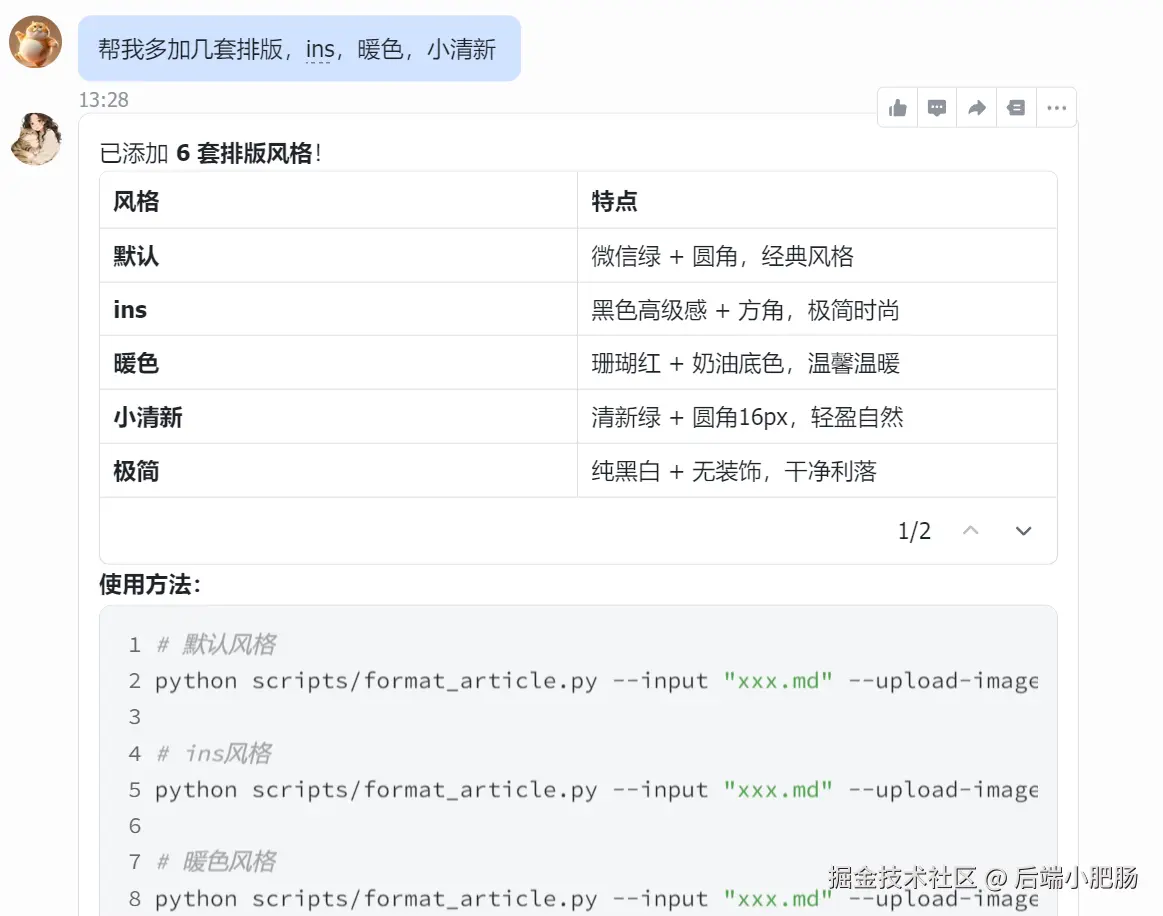This screenshot has height=916, width=1163.
Task: Click code line 2 python command
Action: click(595, 681)
